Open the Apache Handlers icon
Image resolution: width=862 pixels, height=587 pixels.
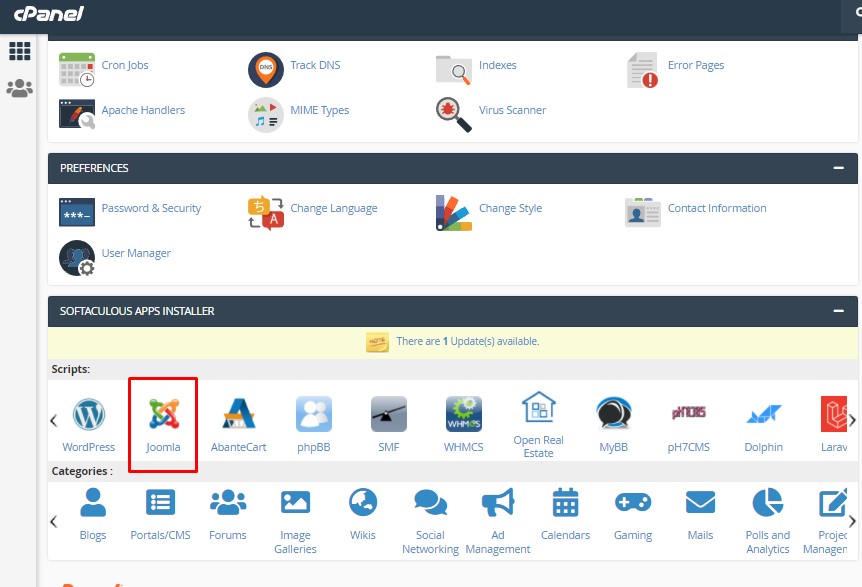click(76, 114)
